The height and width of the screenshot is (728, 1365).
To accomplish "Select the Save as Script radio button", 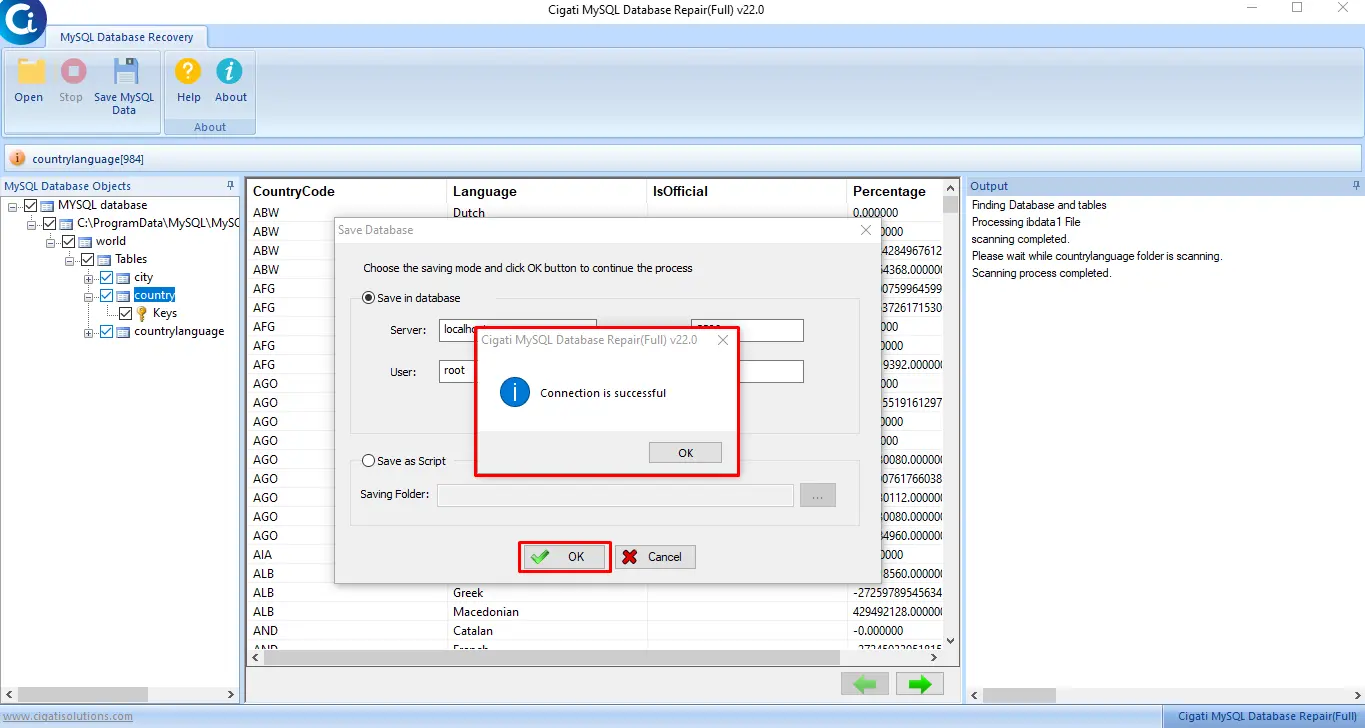I will tap(368, 461).
